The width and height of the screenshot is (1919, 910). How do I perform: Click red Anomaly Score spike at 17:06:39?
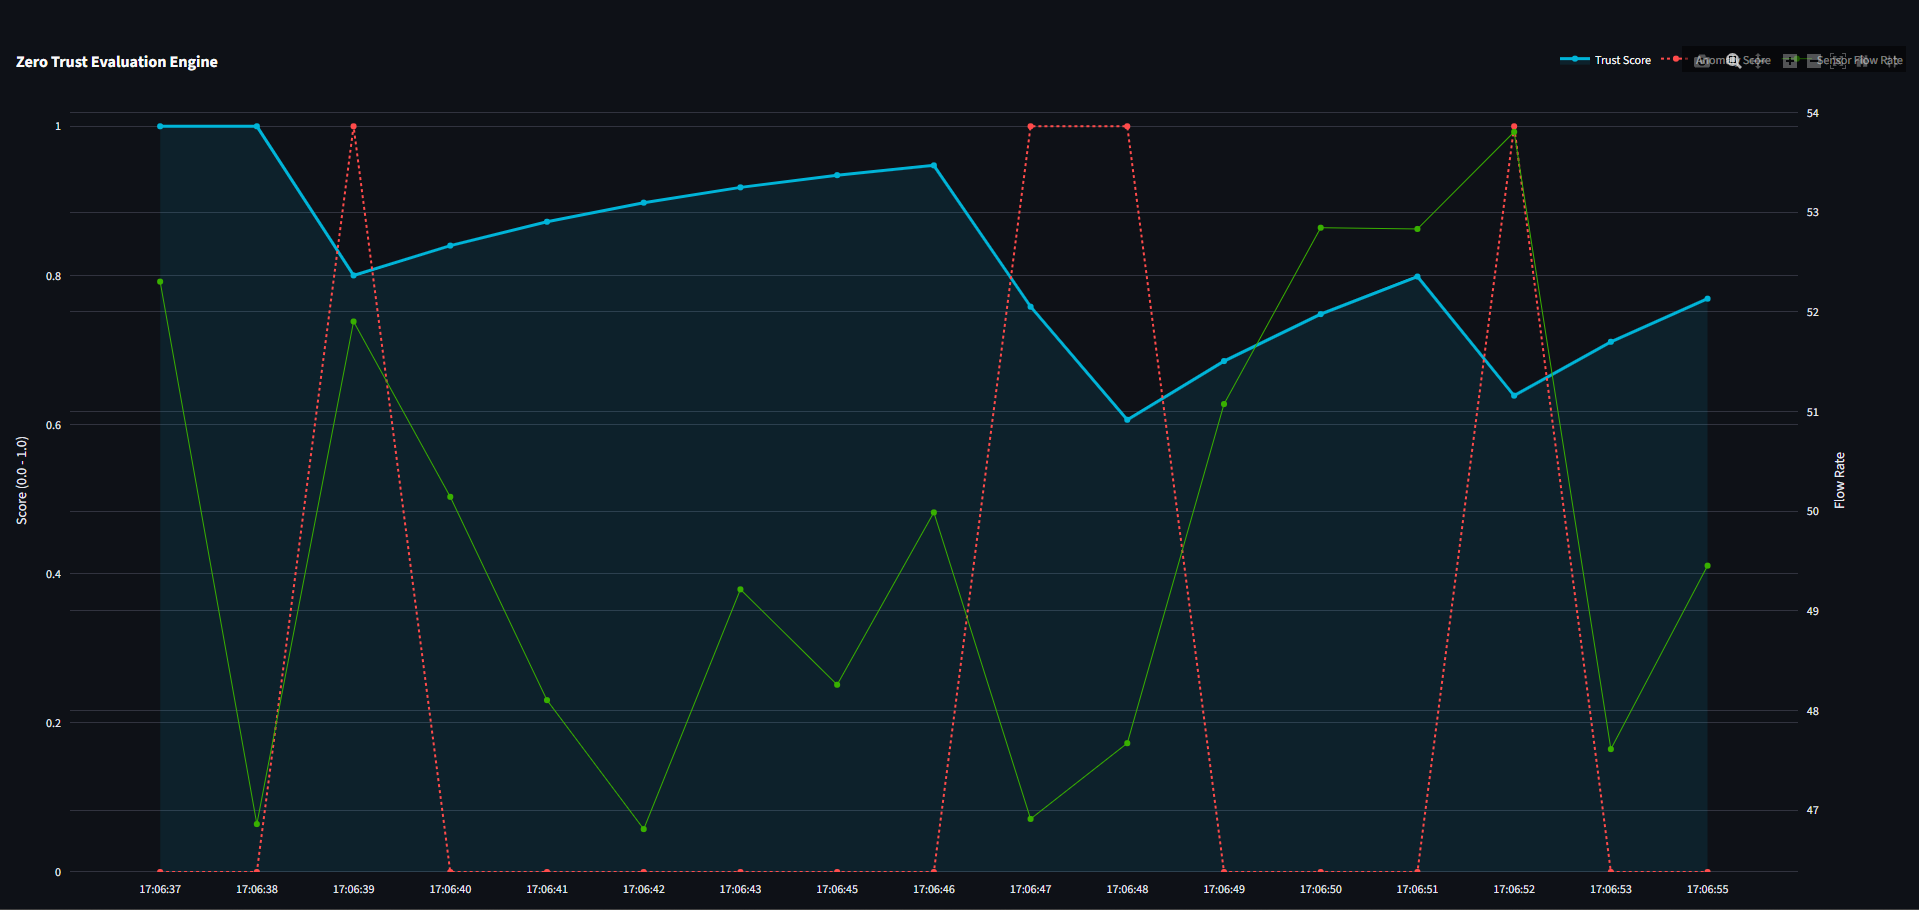coord(353,127)
